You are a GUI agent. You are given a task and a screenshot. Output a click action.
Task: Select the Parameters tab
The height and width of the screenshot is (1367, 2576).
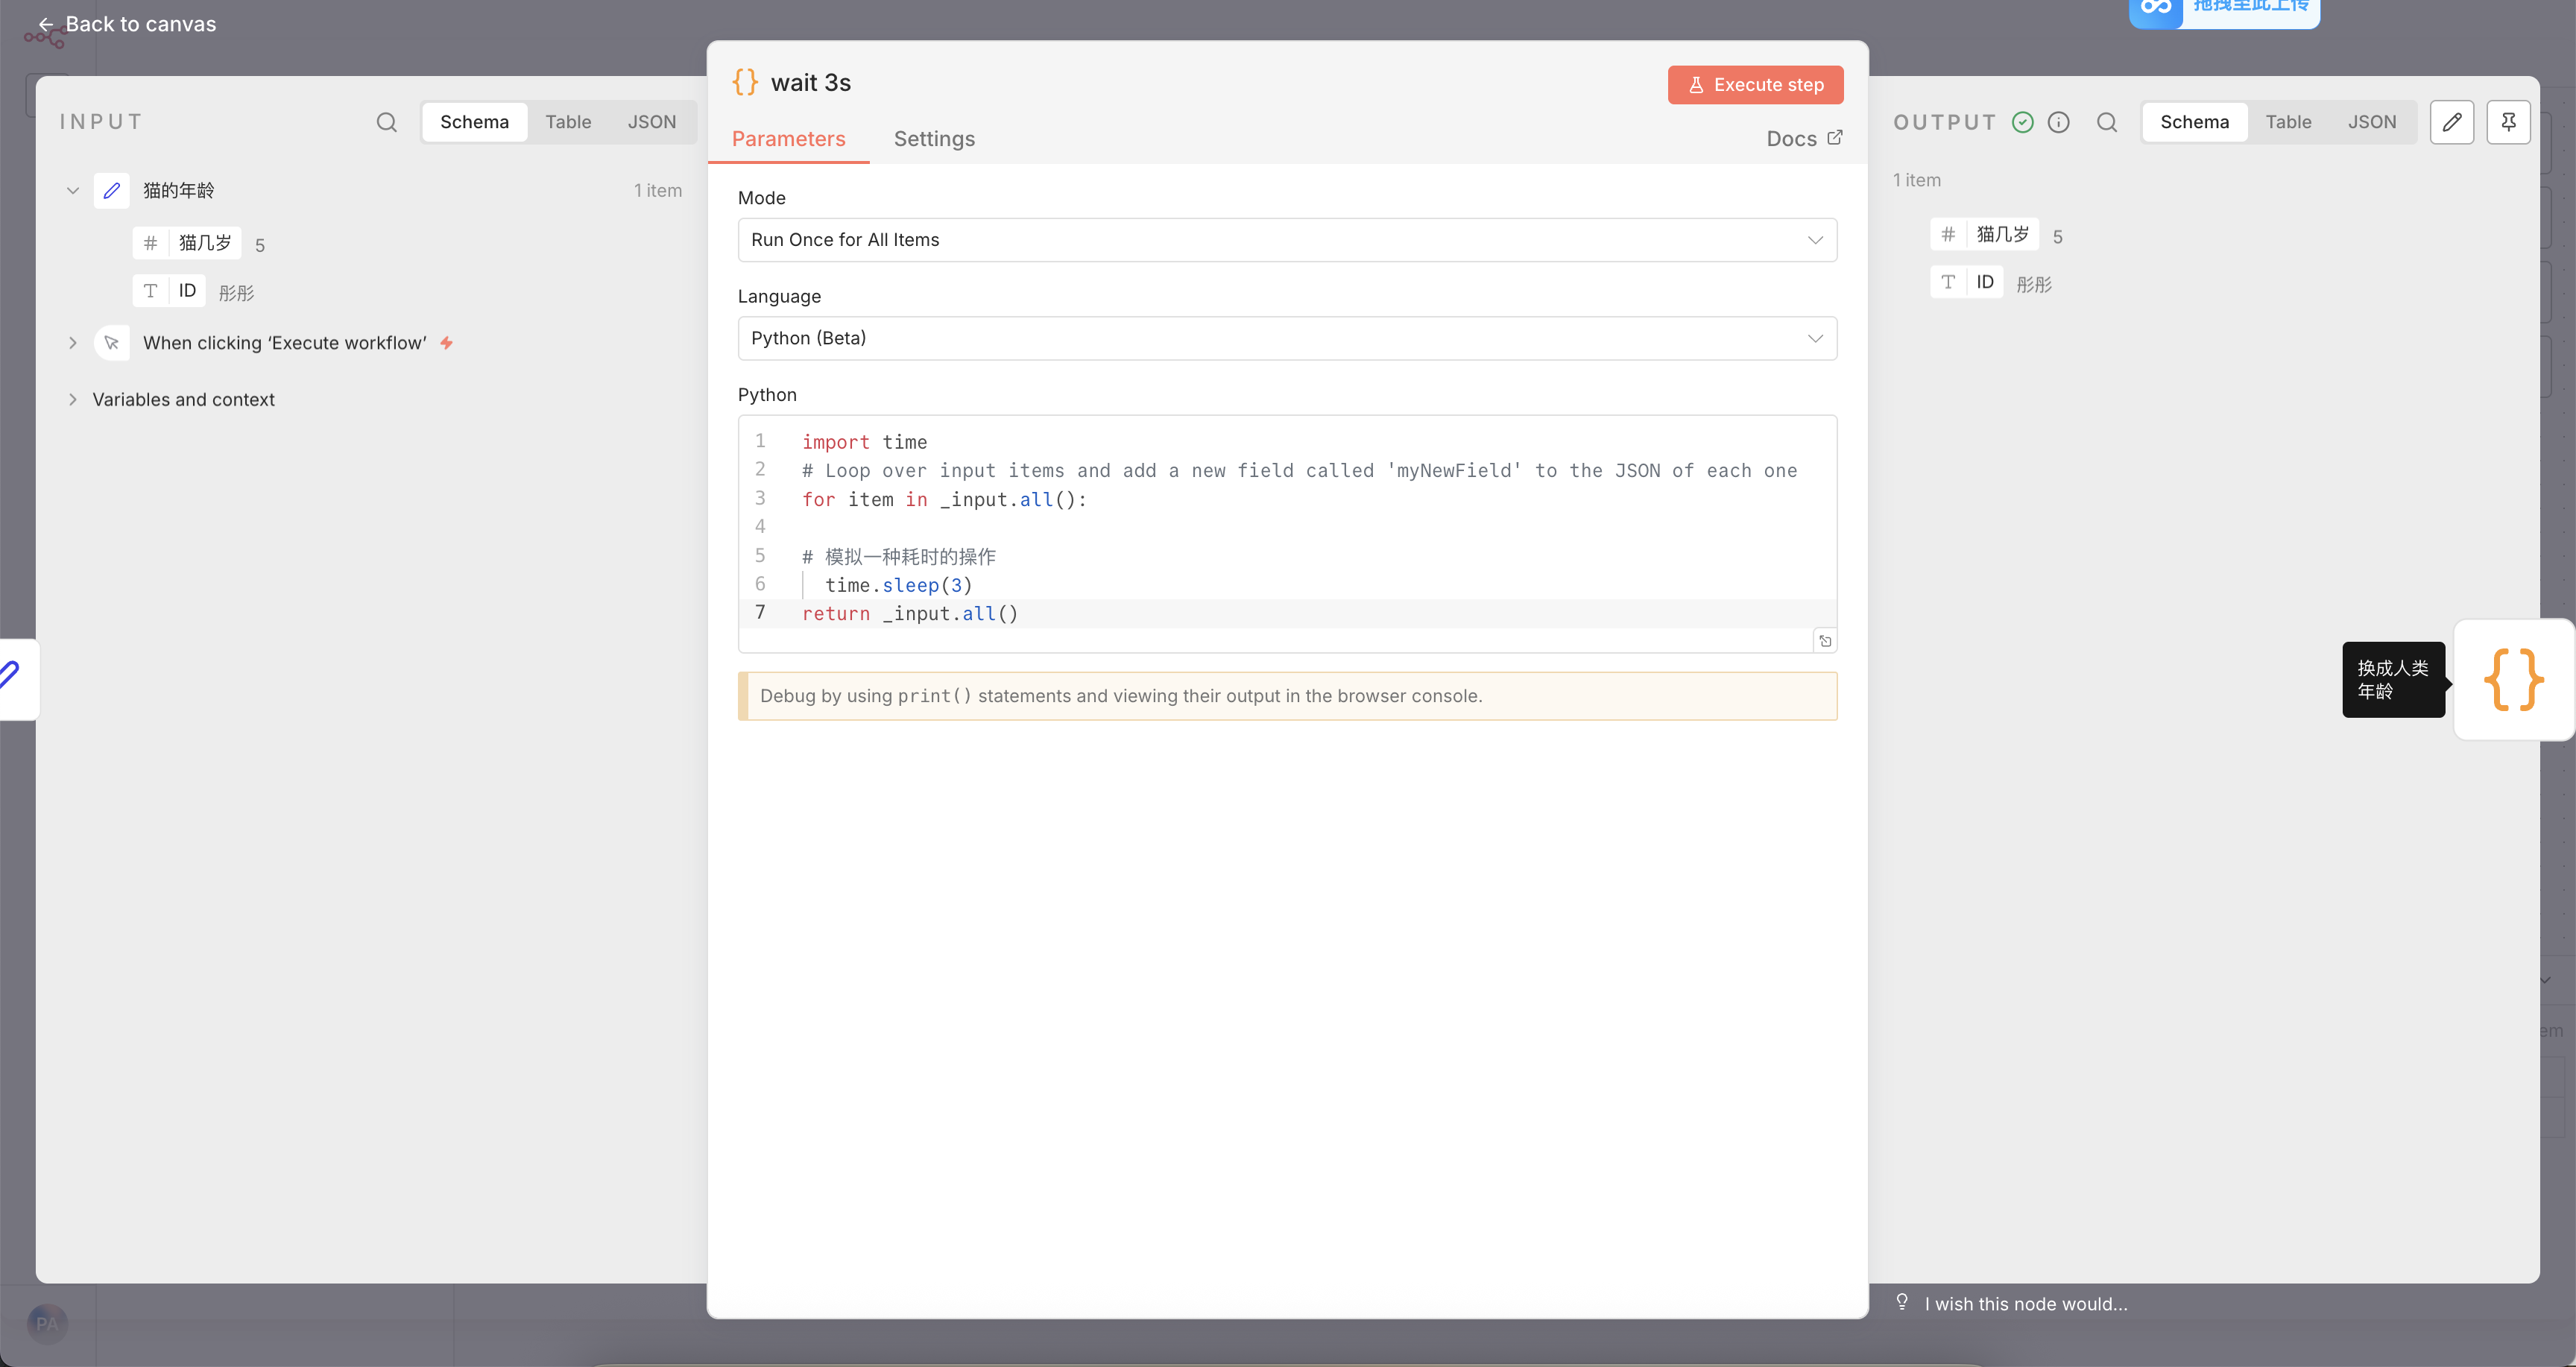pos(788,139)
